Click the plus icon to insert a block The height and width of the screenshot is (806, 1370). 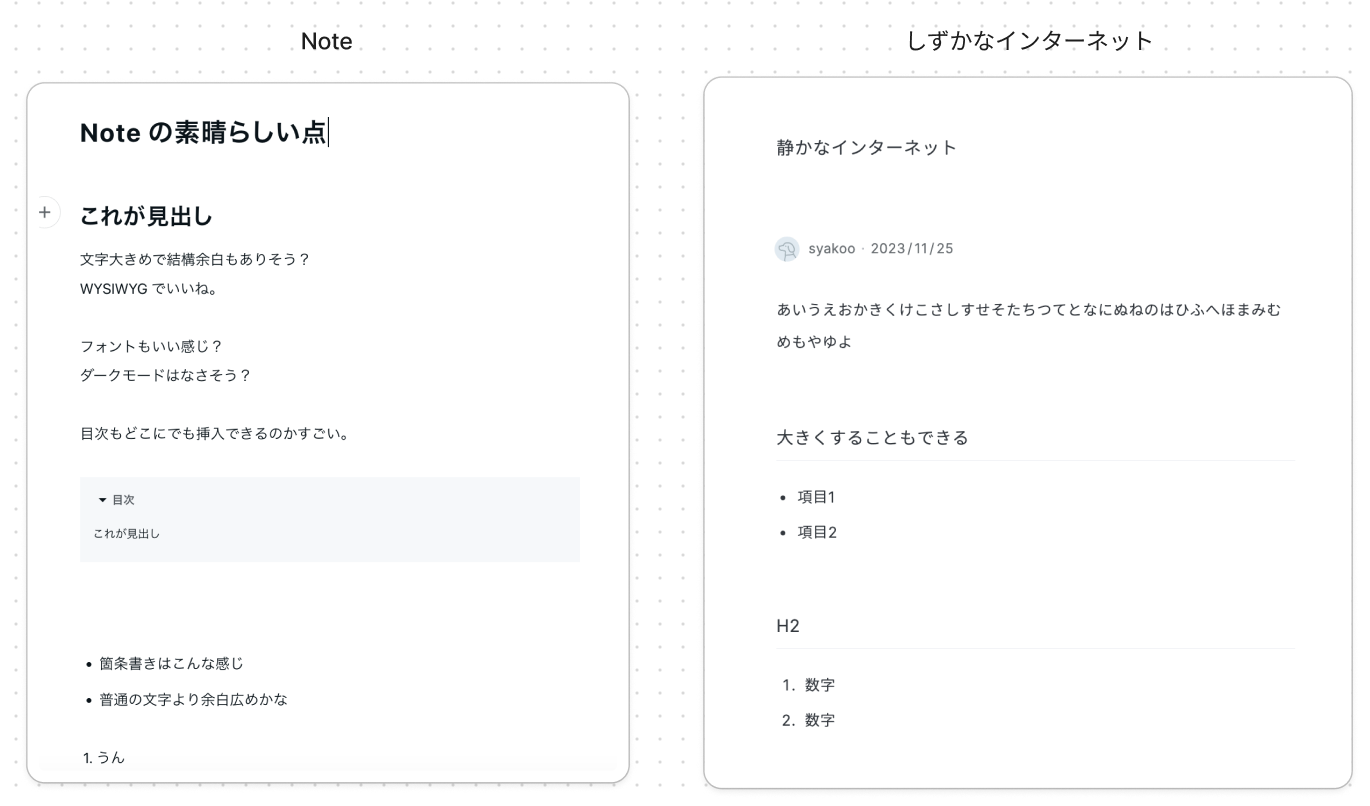44,211
